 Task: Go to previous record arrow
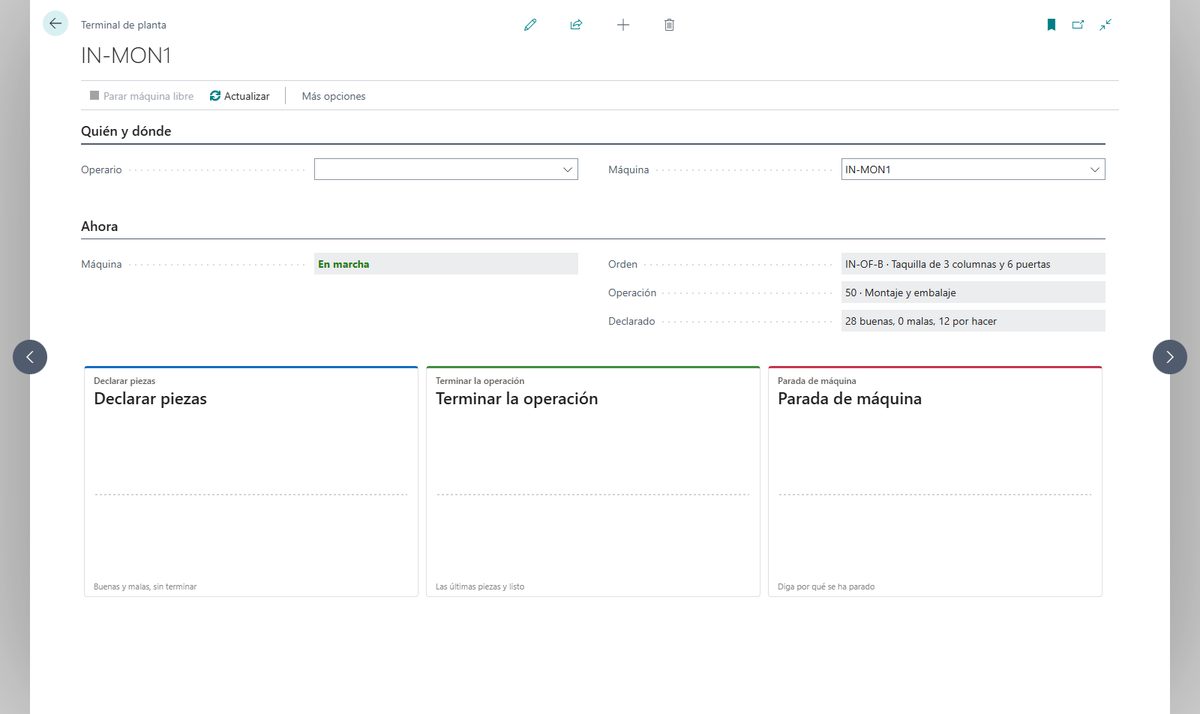coord(30,357)
